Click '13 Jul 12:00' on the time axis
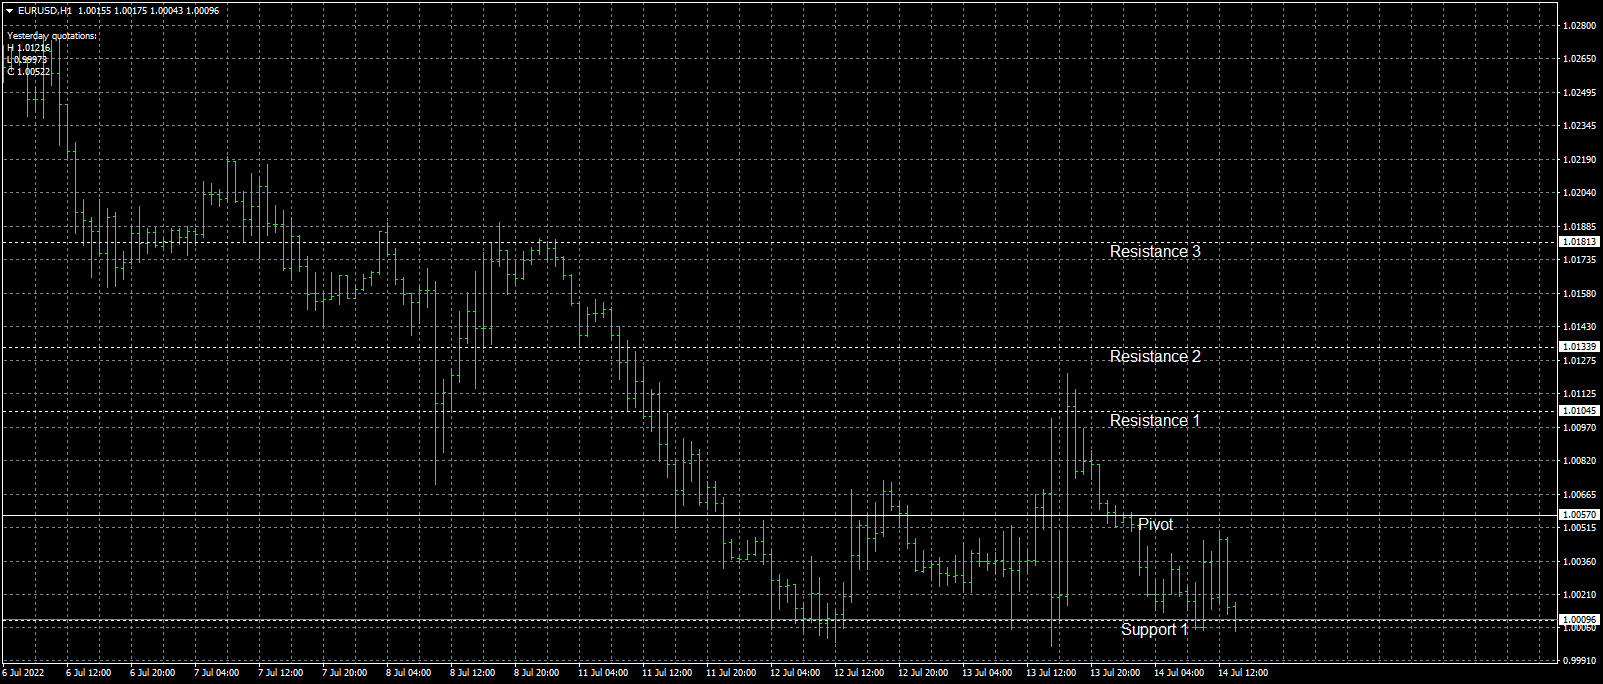Viewport: 1603px width, 684px height. point(1051,673)
